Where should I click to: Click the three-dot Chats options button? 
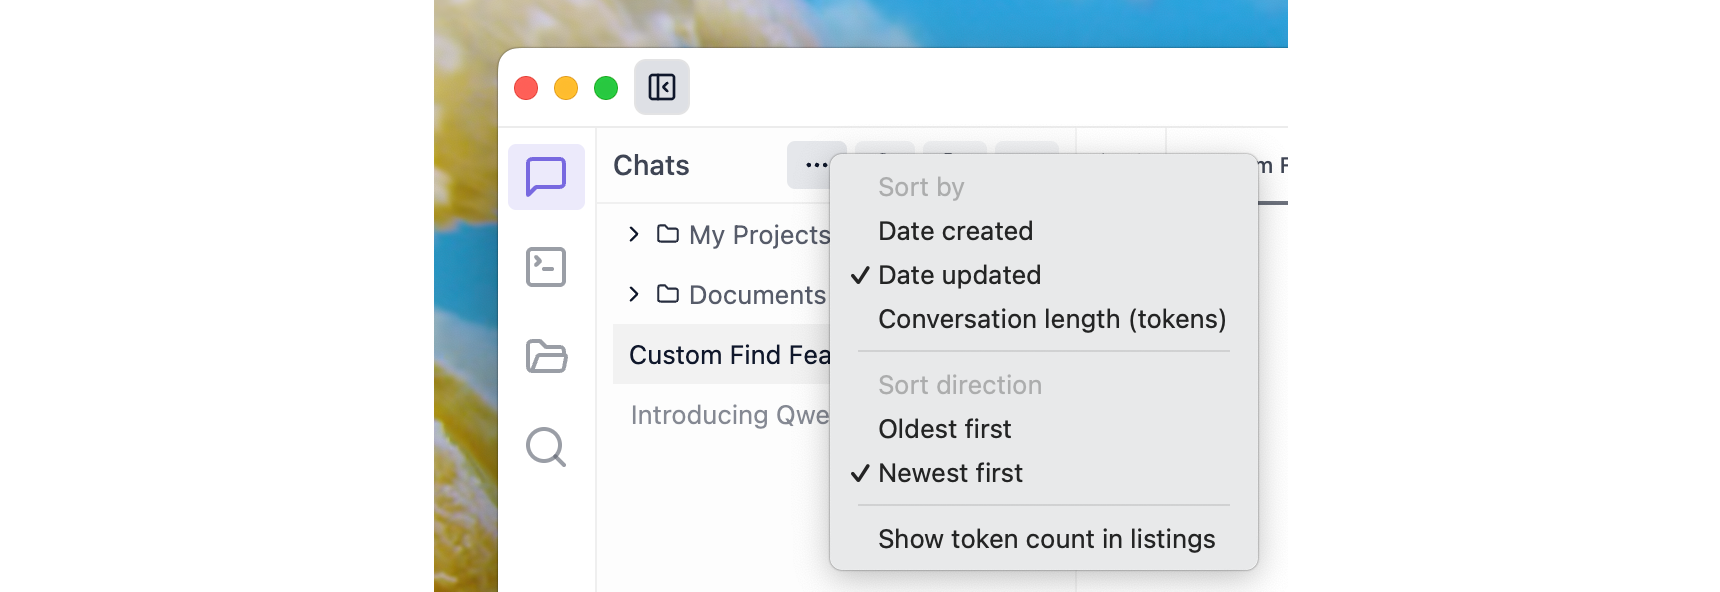pos(815,165)
